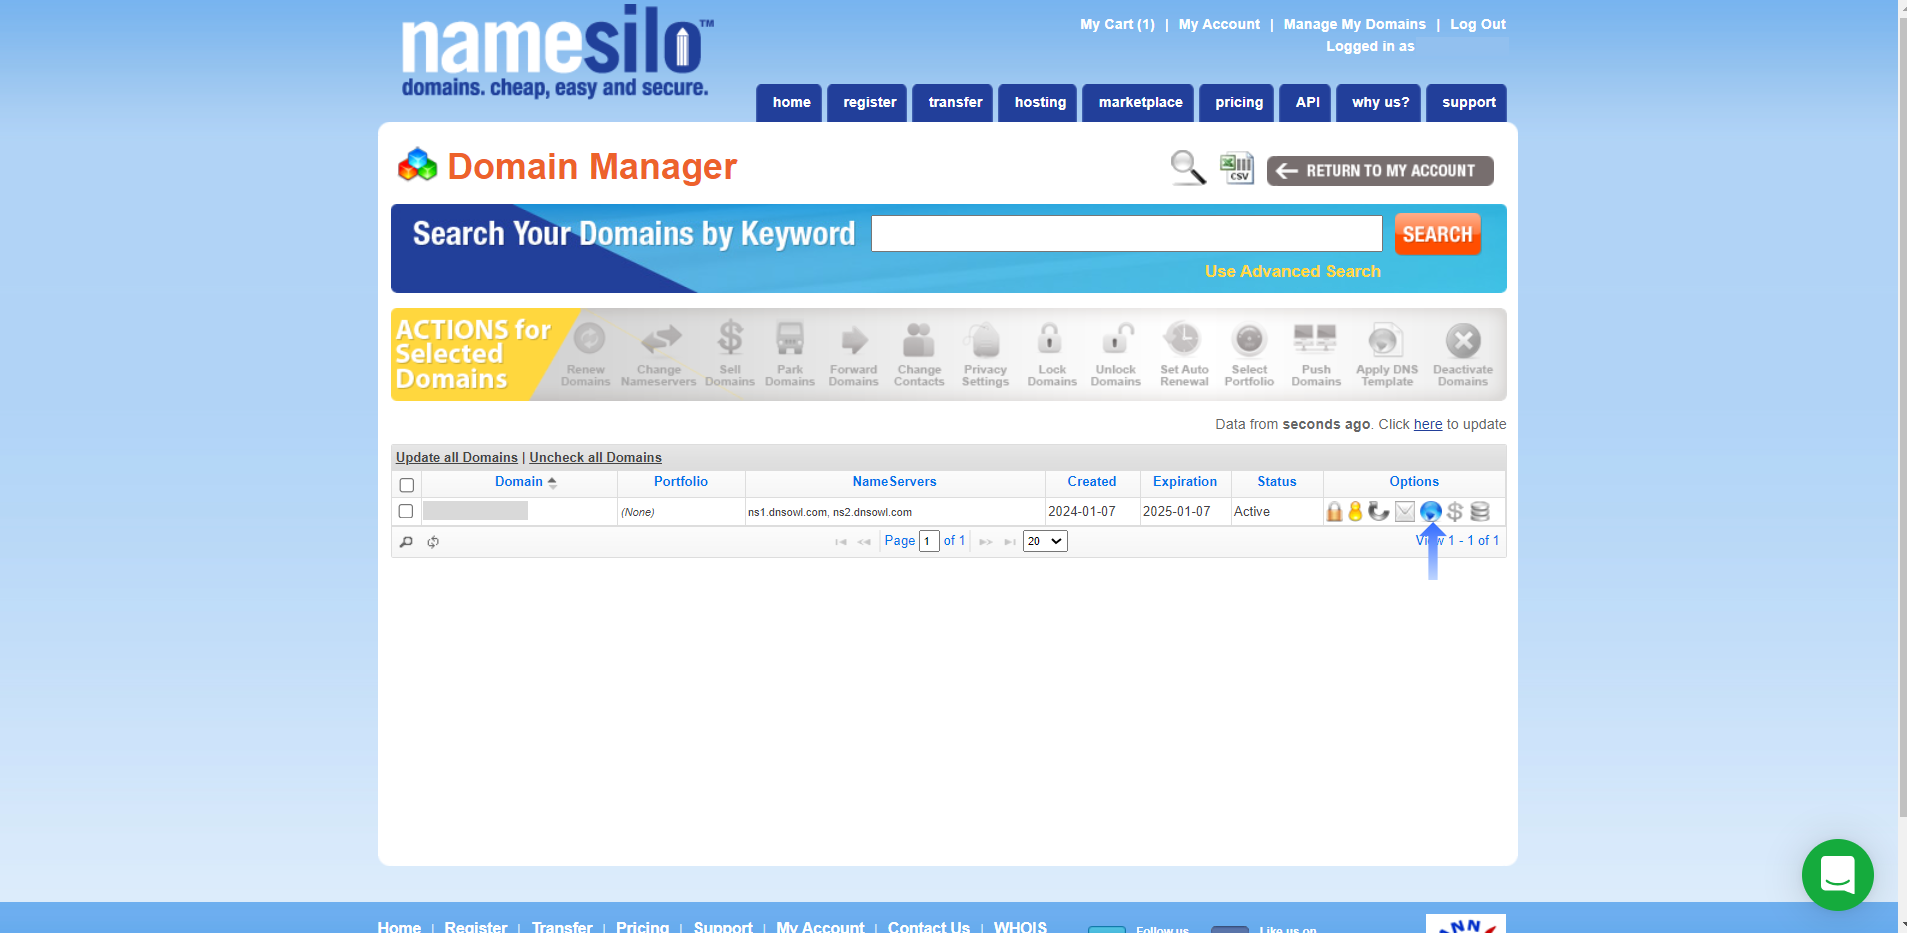1907x933 pixels.
Task: Click the page number input box
Action: point(929,541)
